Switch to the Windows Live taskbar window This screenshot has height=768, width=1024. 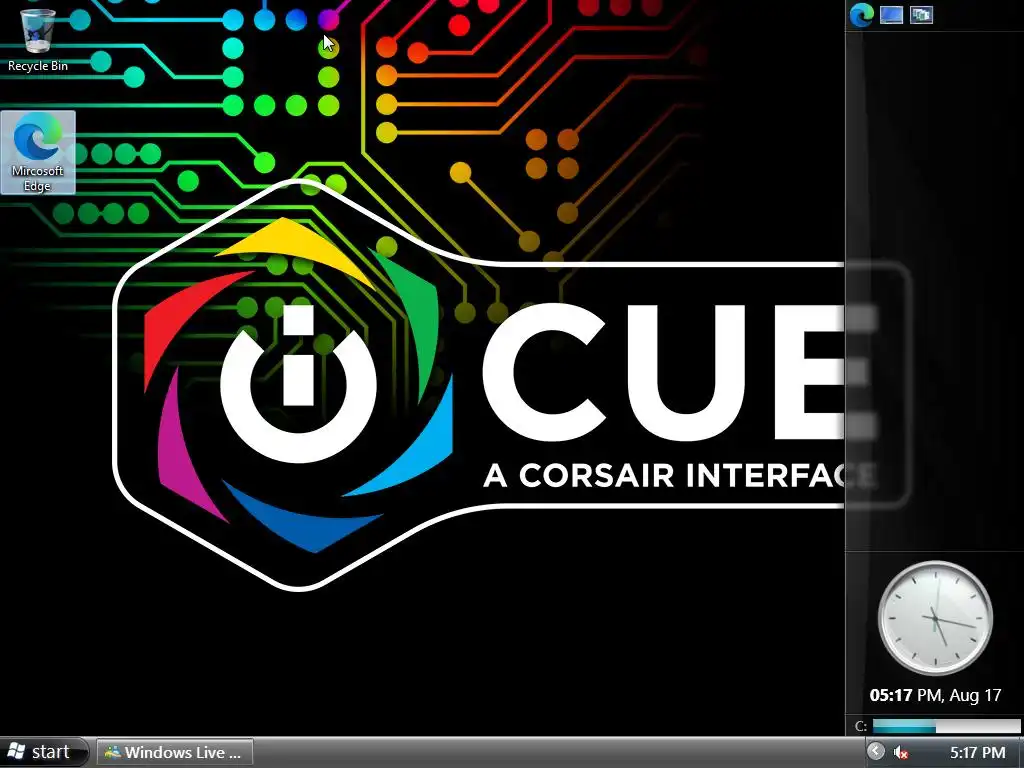[174, 752]
